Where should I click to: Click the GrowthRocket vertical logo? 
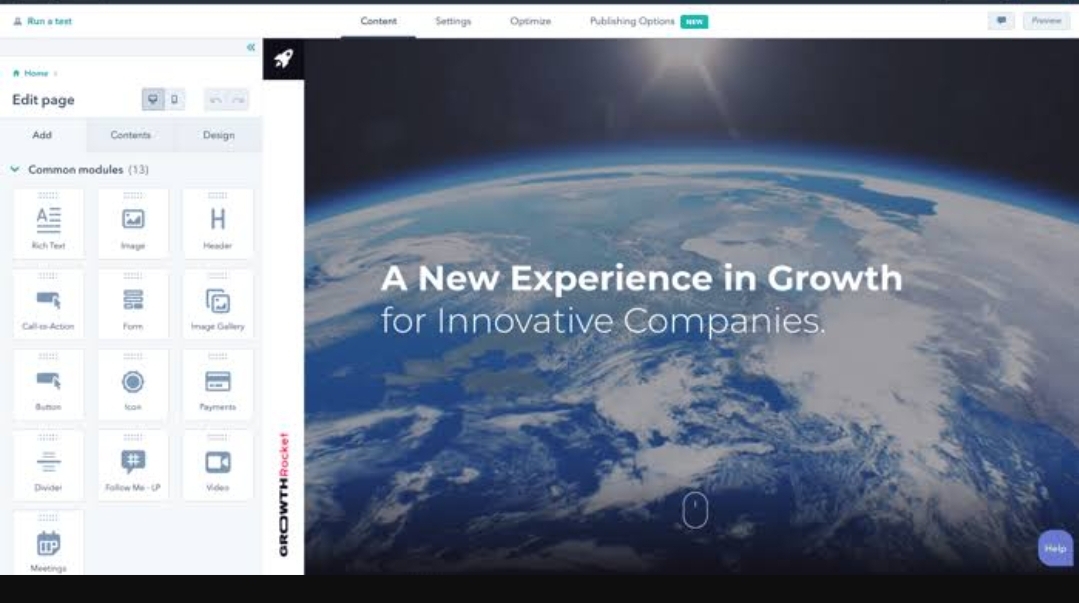284,494
